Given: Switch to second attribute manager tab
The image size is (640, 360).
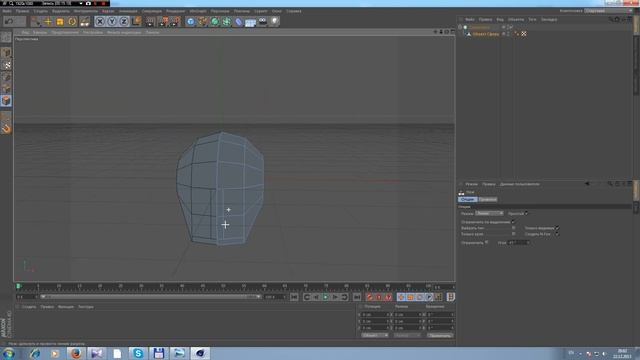Looking at the screenshot, I should 488,200.
